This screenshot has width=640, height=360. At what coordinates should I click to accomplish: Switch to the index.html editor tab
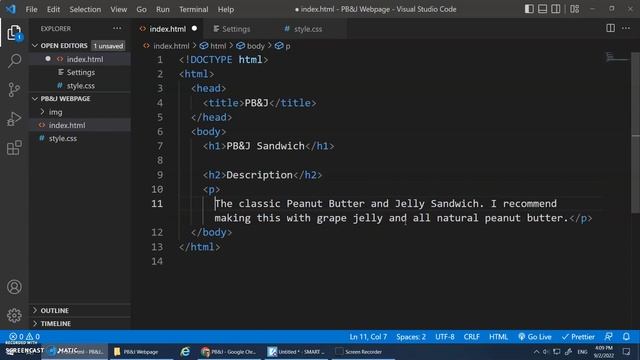(167, 29)
